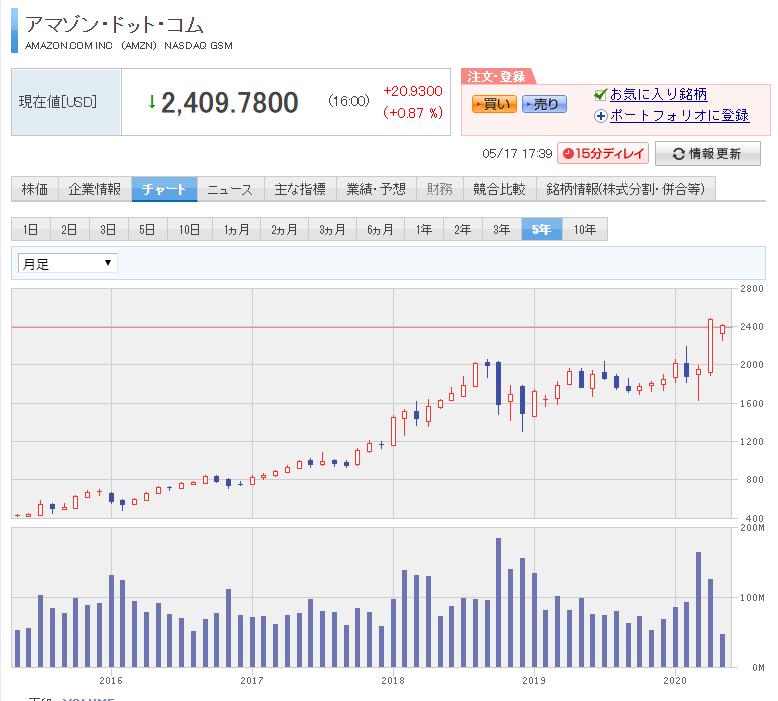Click the 2400 price axis label
The width and height of the screenshot is (778, 701).
click(752, 326)
